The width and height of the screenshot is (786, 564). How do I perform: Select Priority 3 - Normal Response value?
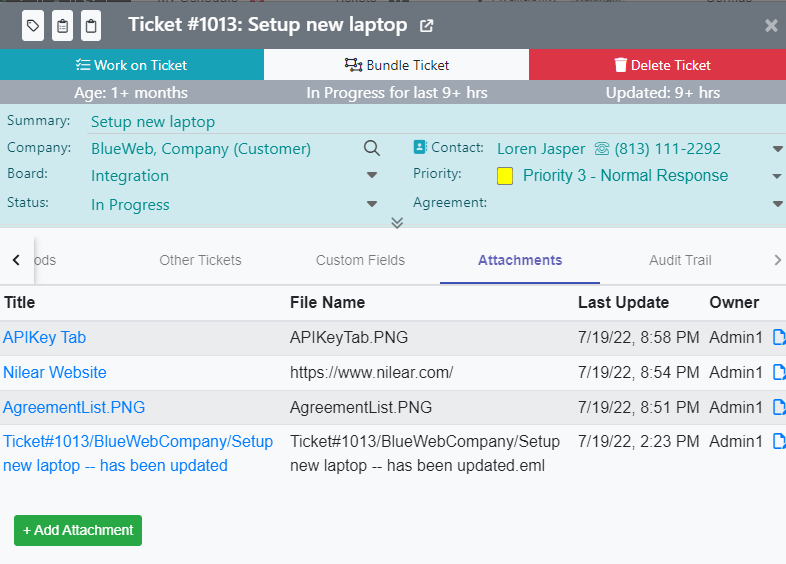[x=625, y=175]
